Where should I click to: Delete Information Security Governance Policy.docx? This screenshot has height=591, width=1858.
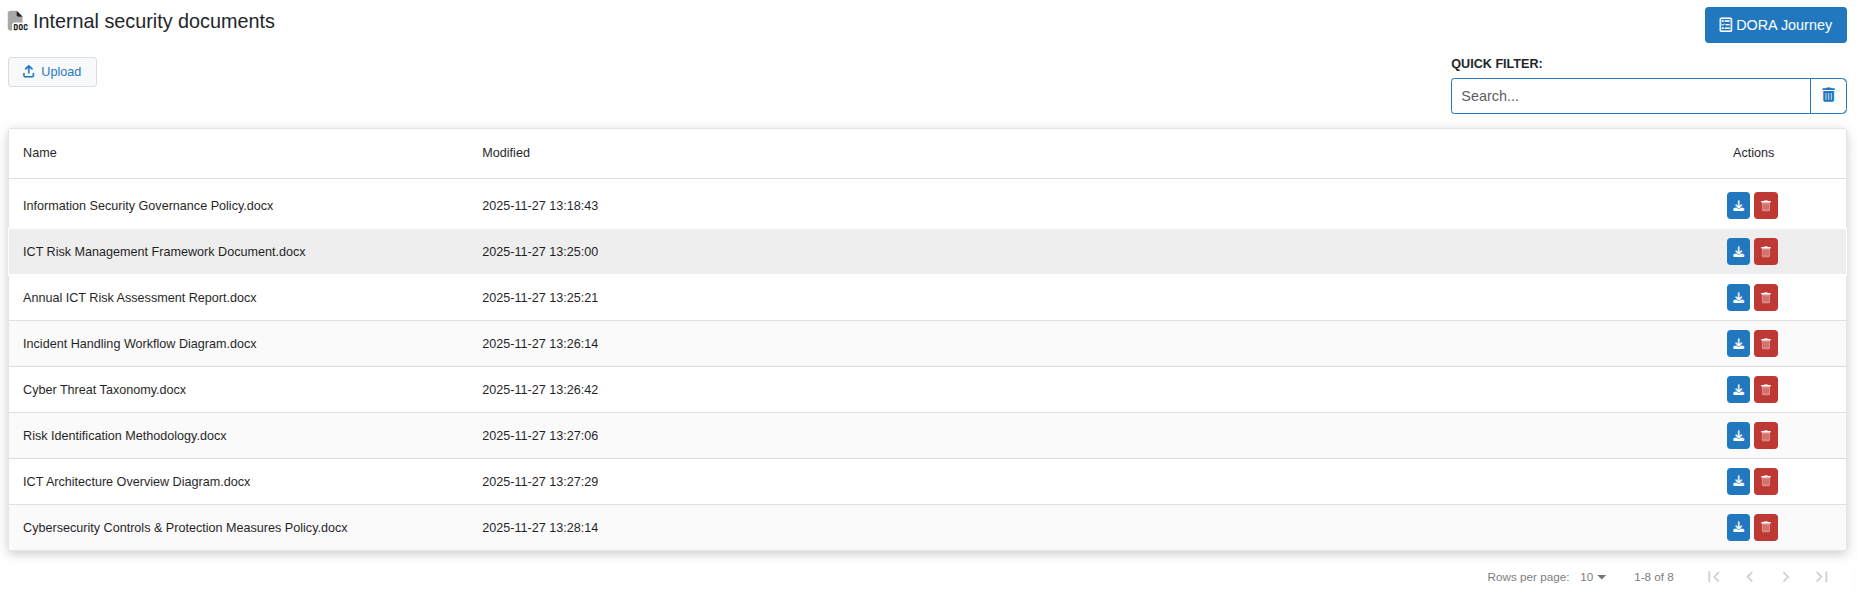[1766, 206]
